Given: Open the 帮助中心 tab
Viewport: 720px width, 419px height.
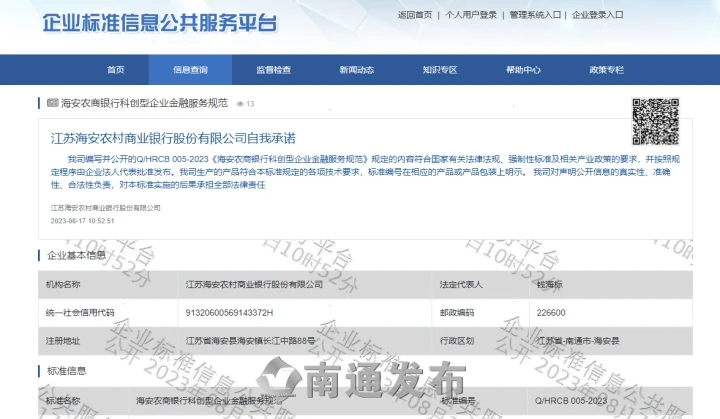Looking at the screenshot, I should (x=523, y=70).
